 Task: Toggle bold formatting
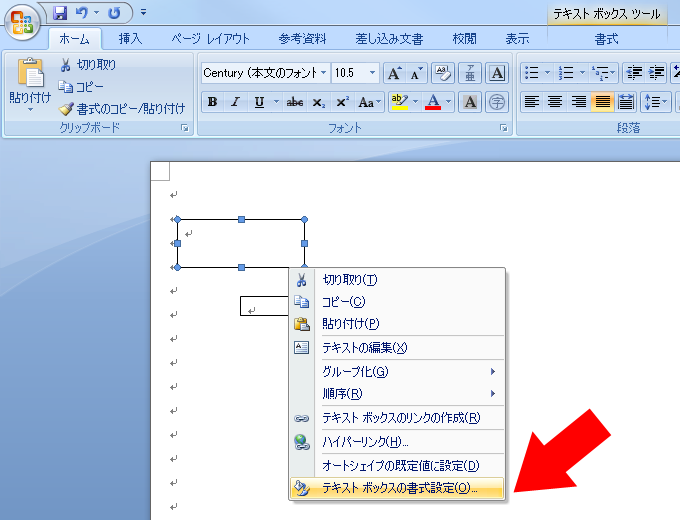point(212,102)
